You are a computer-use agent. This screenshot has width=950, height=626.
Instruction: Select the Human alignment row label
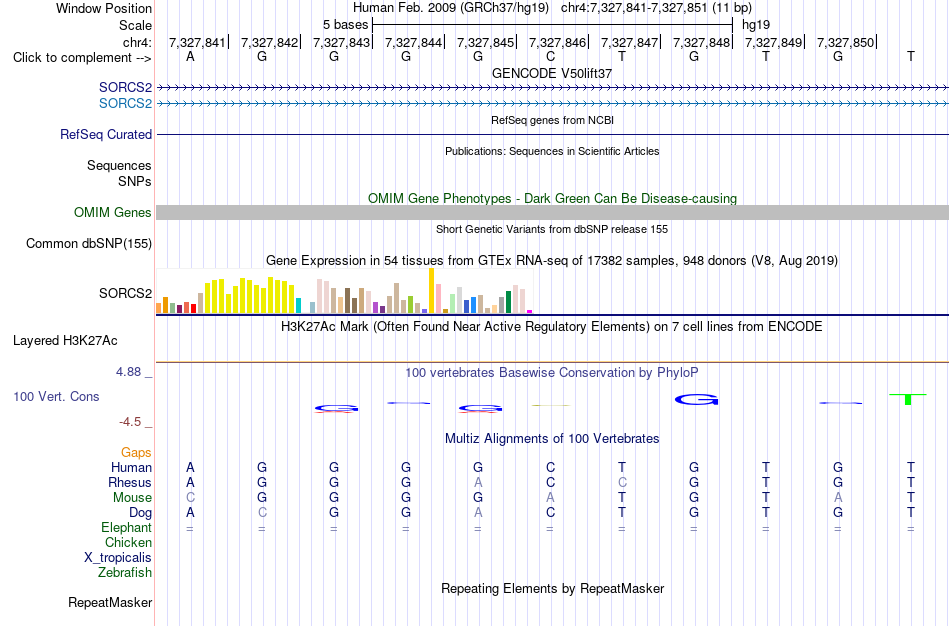click(x=131, y=467)
